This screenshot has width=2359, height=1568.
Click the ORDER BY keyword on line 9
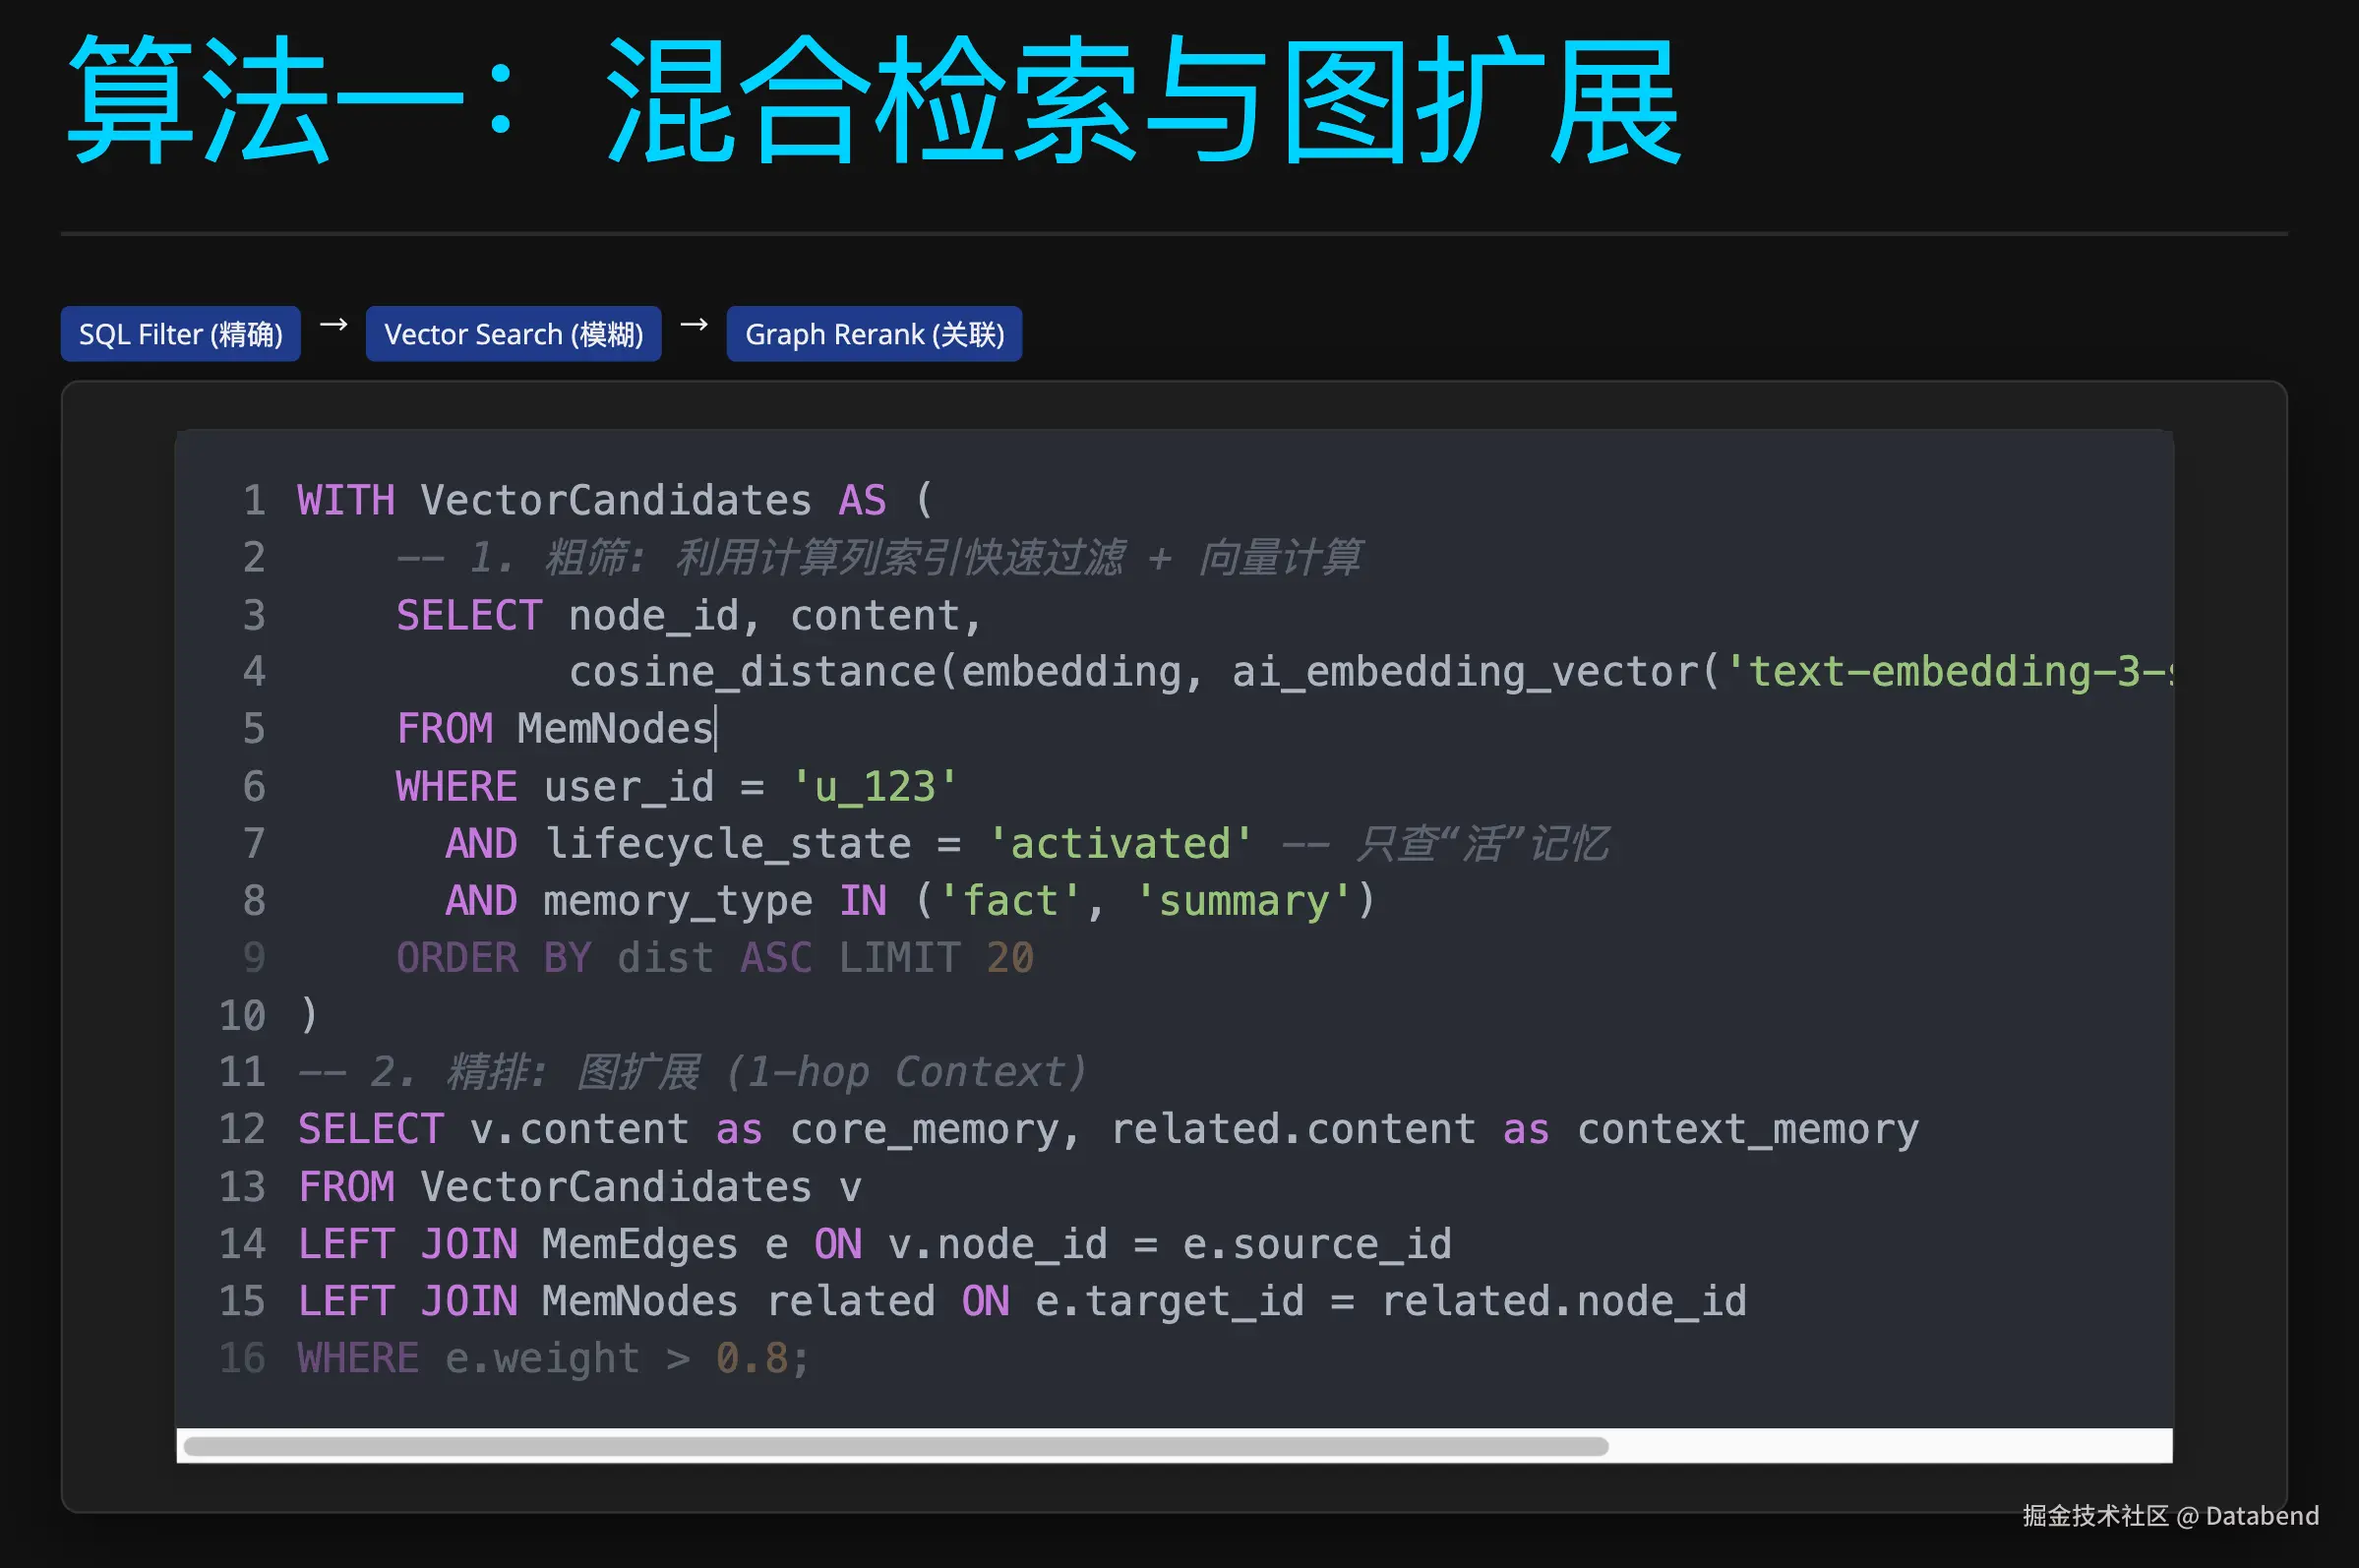coord(494,958)
